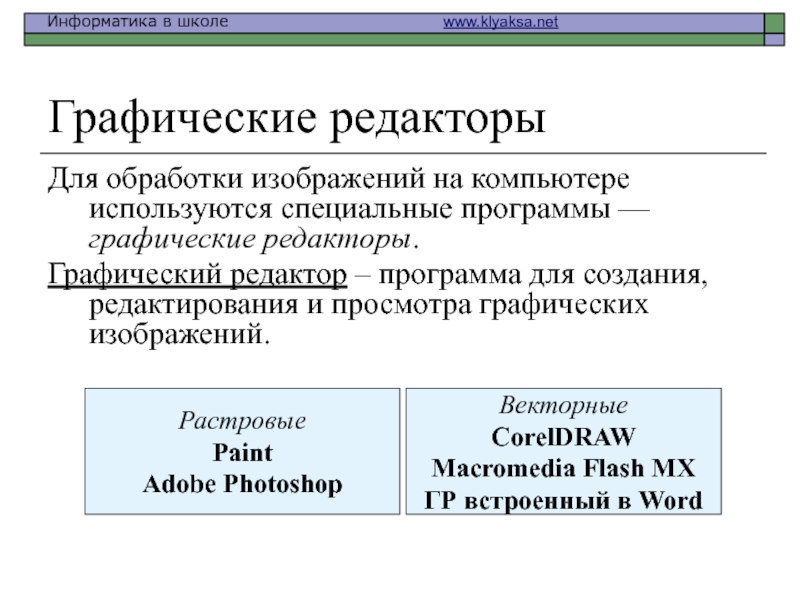Click the "Растровые" heading in the left box
Image resolution: width=800 pixels, height=600 pixels.
click(x=242, y=420)
